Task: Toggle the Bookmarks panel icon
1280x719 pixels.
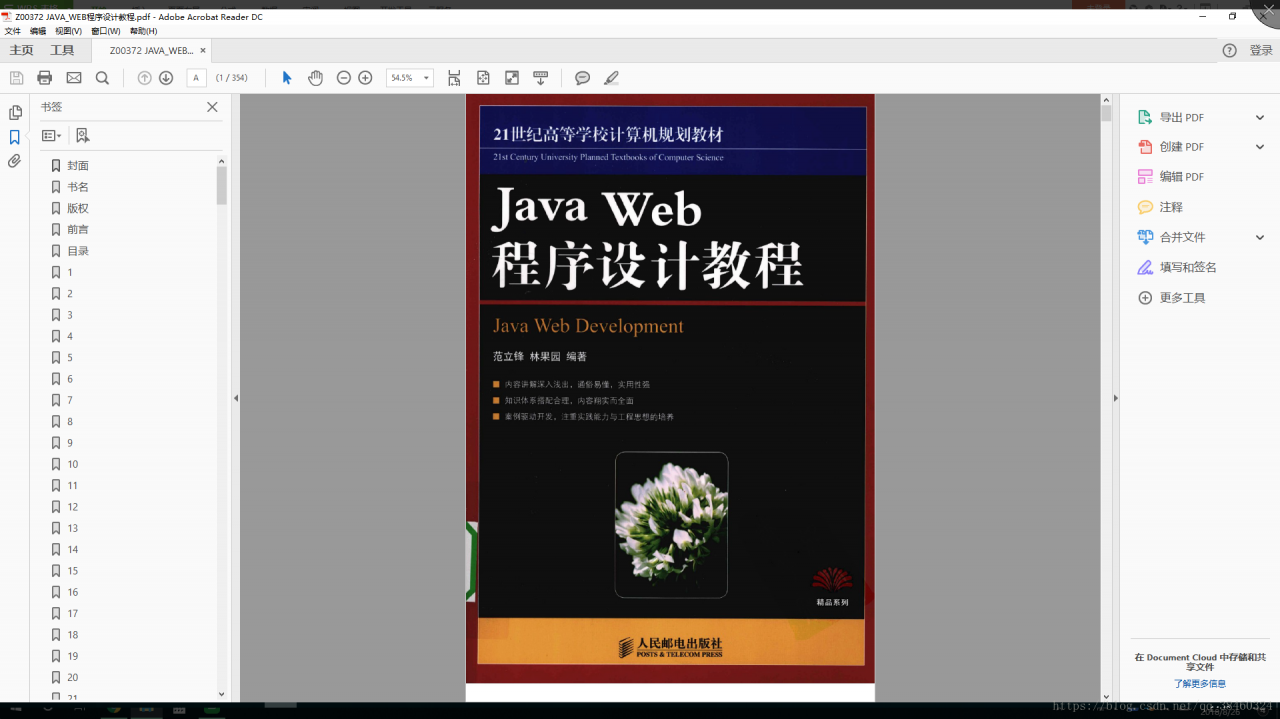Action: point(15,137)
